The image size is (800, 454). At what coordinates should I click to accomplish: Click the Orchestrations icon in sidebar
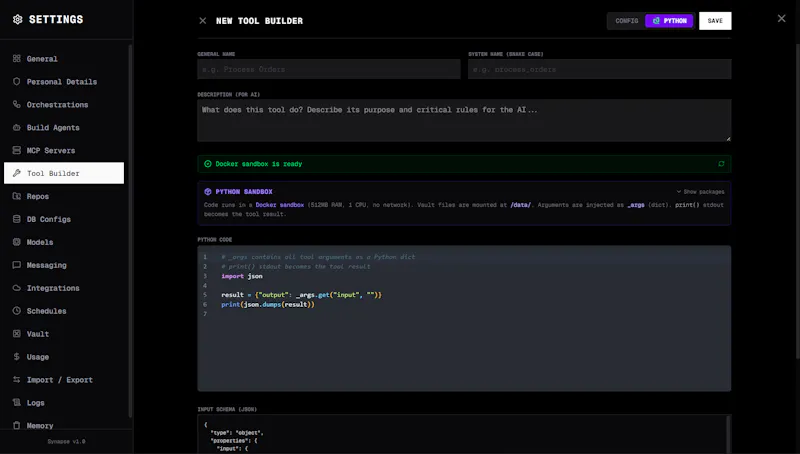tap(17, 105)
